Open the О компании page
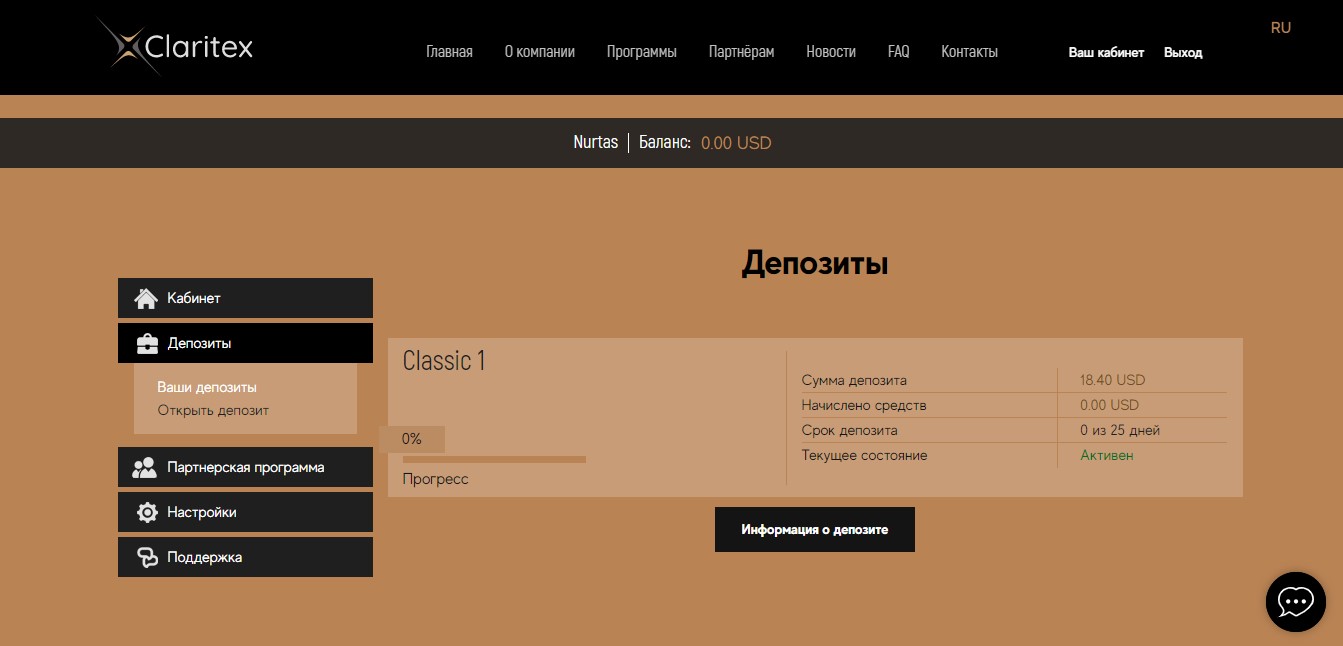This screenshot has height=646, width=1343. (539, 52)
